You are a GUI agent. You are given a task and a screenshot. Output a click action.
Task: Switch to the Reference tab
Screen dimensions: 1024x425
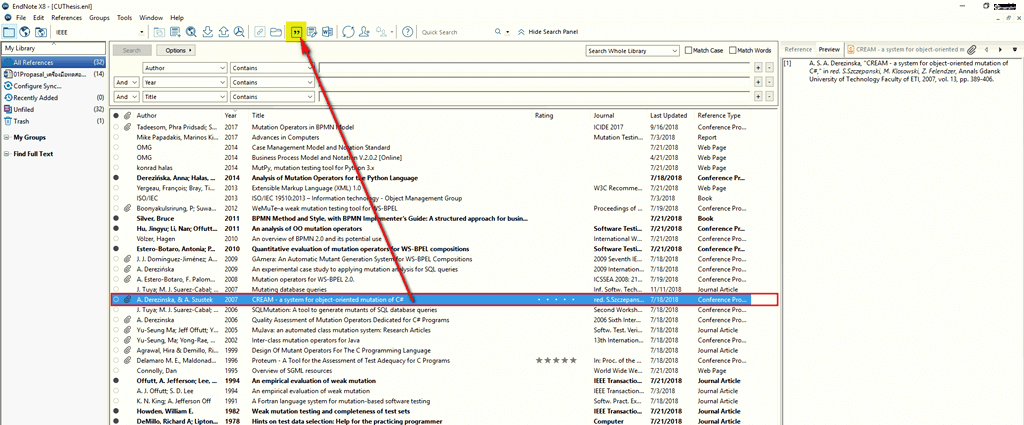[798, 50]
